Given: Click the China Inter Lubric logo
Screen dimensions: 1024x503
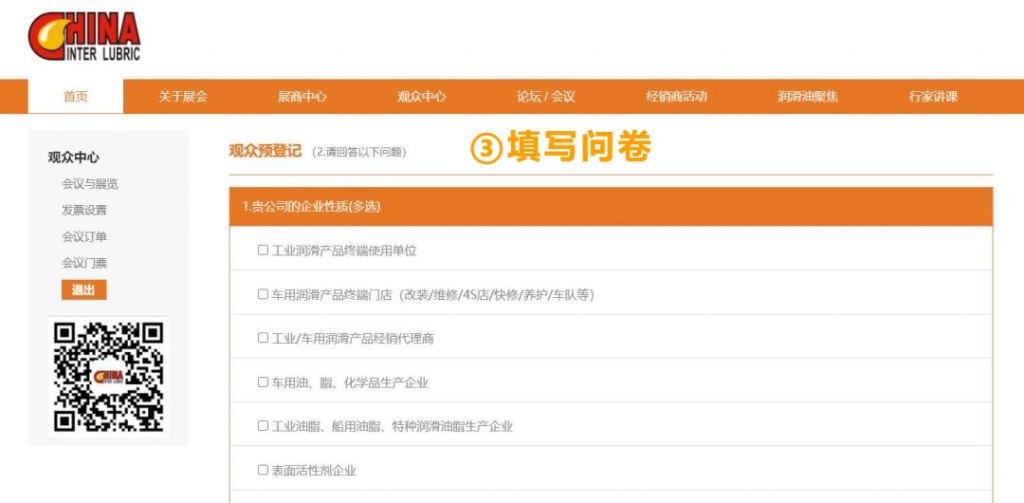Looking at the screenshot, I should pyautogui.click(x=84, y=37).
